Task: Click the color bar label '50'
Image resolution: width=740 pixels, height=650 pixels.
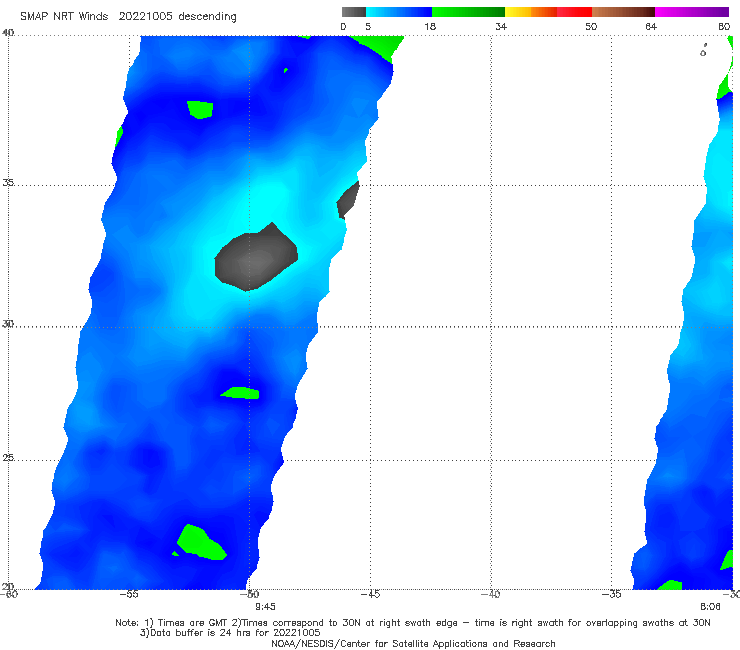Action: 591,26
